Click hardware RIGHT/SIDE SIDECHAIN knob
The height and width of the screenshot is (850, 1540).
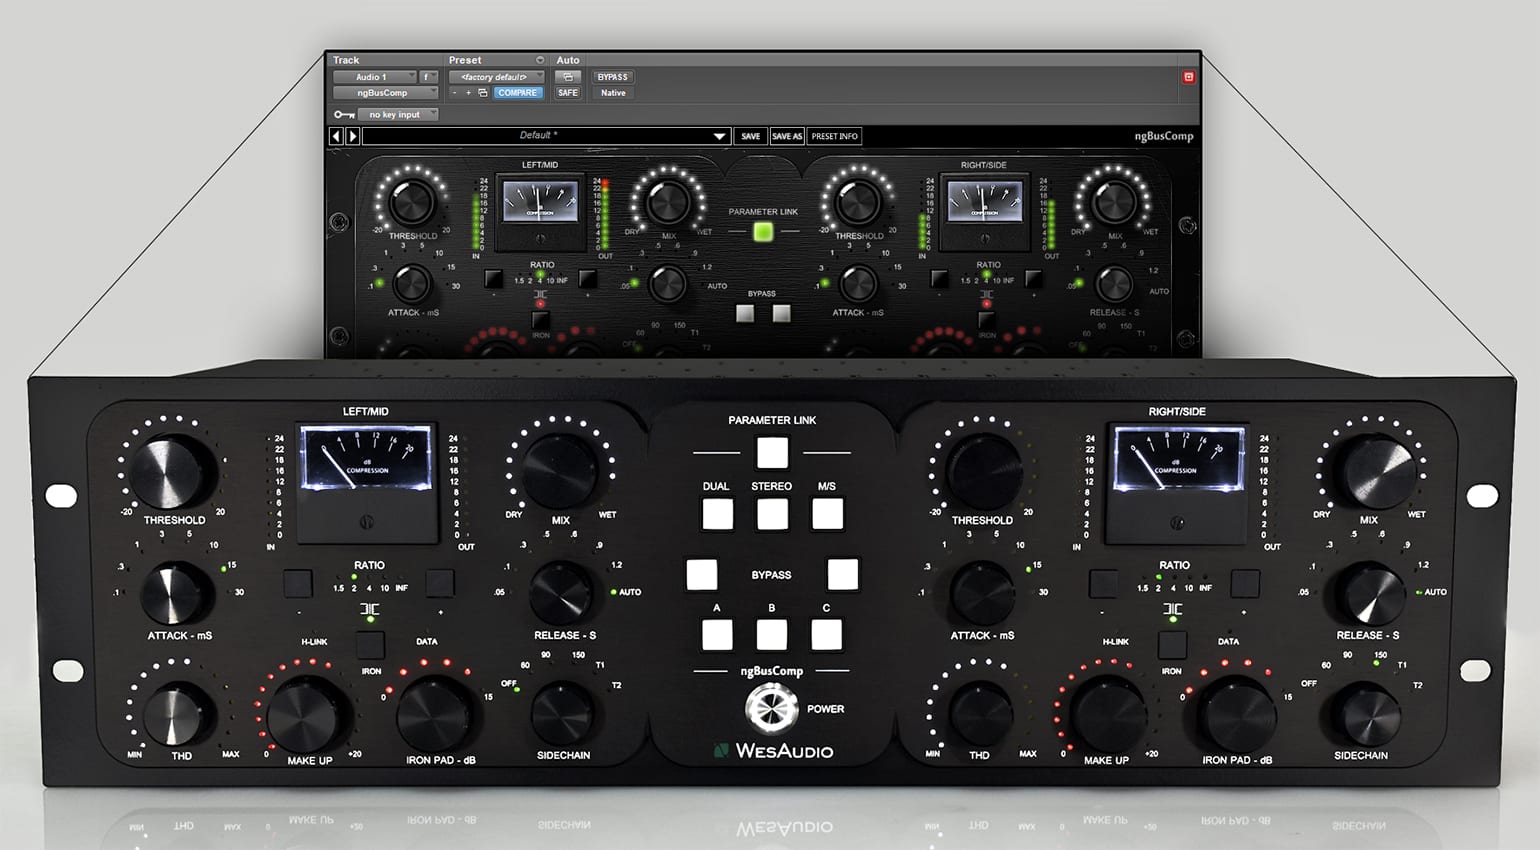point(1365,713)
